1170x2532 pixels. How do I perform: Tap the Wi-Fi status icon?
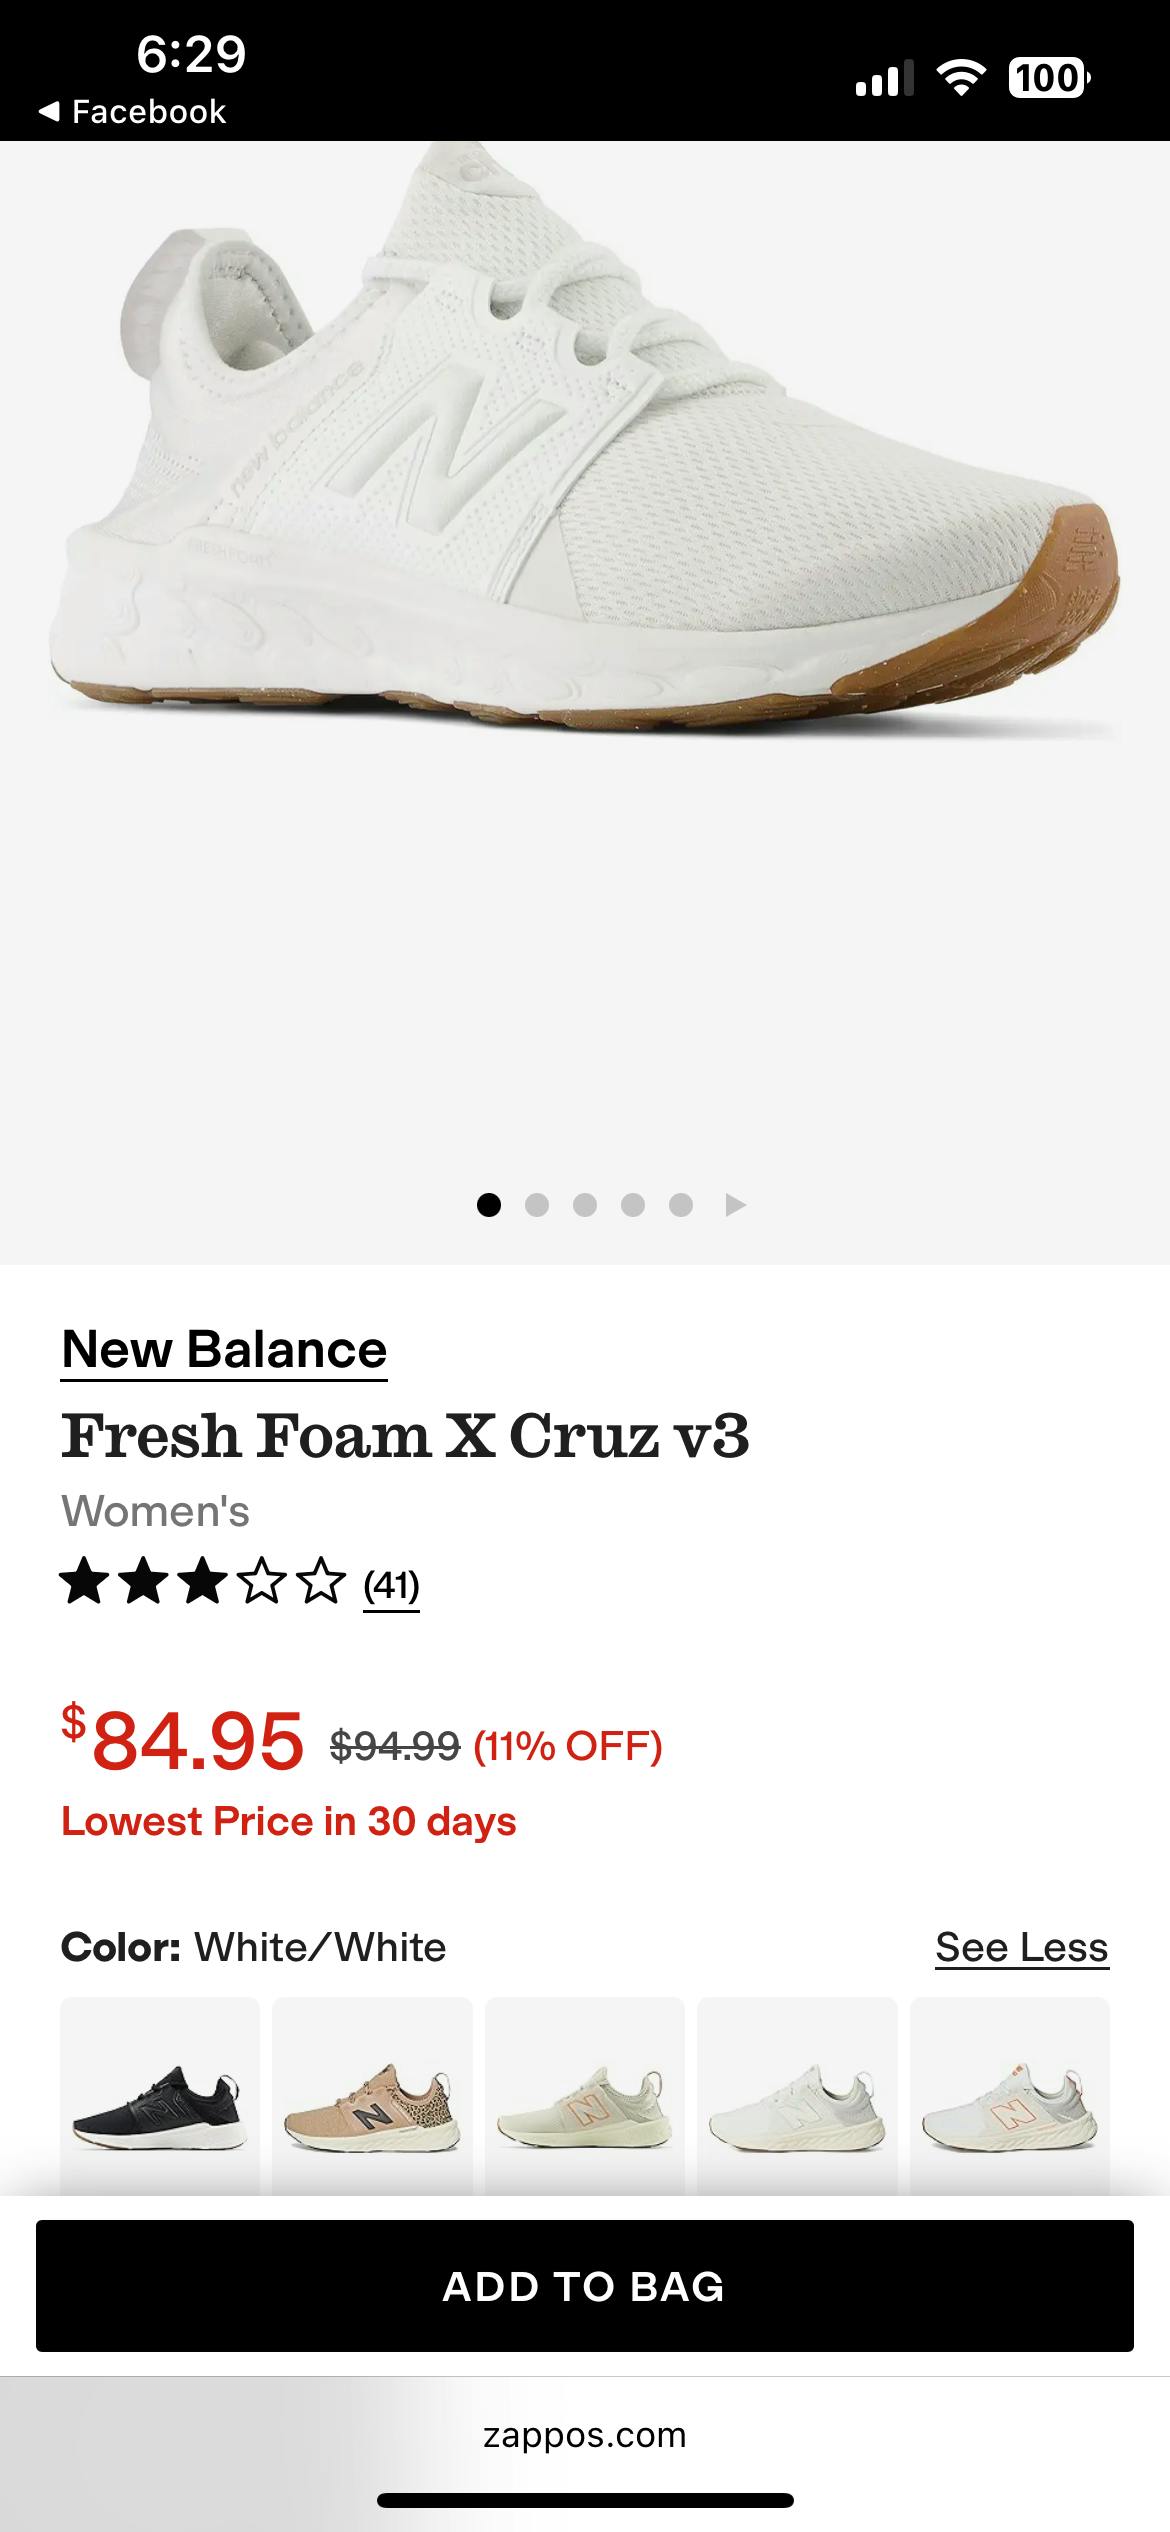pos(960,78)
